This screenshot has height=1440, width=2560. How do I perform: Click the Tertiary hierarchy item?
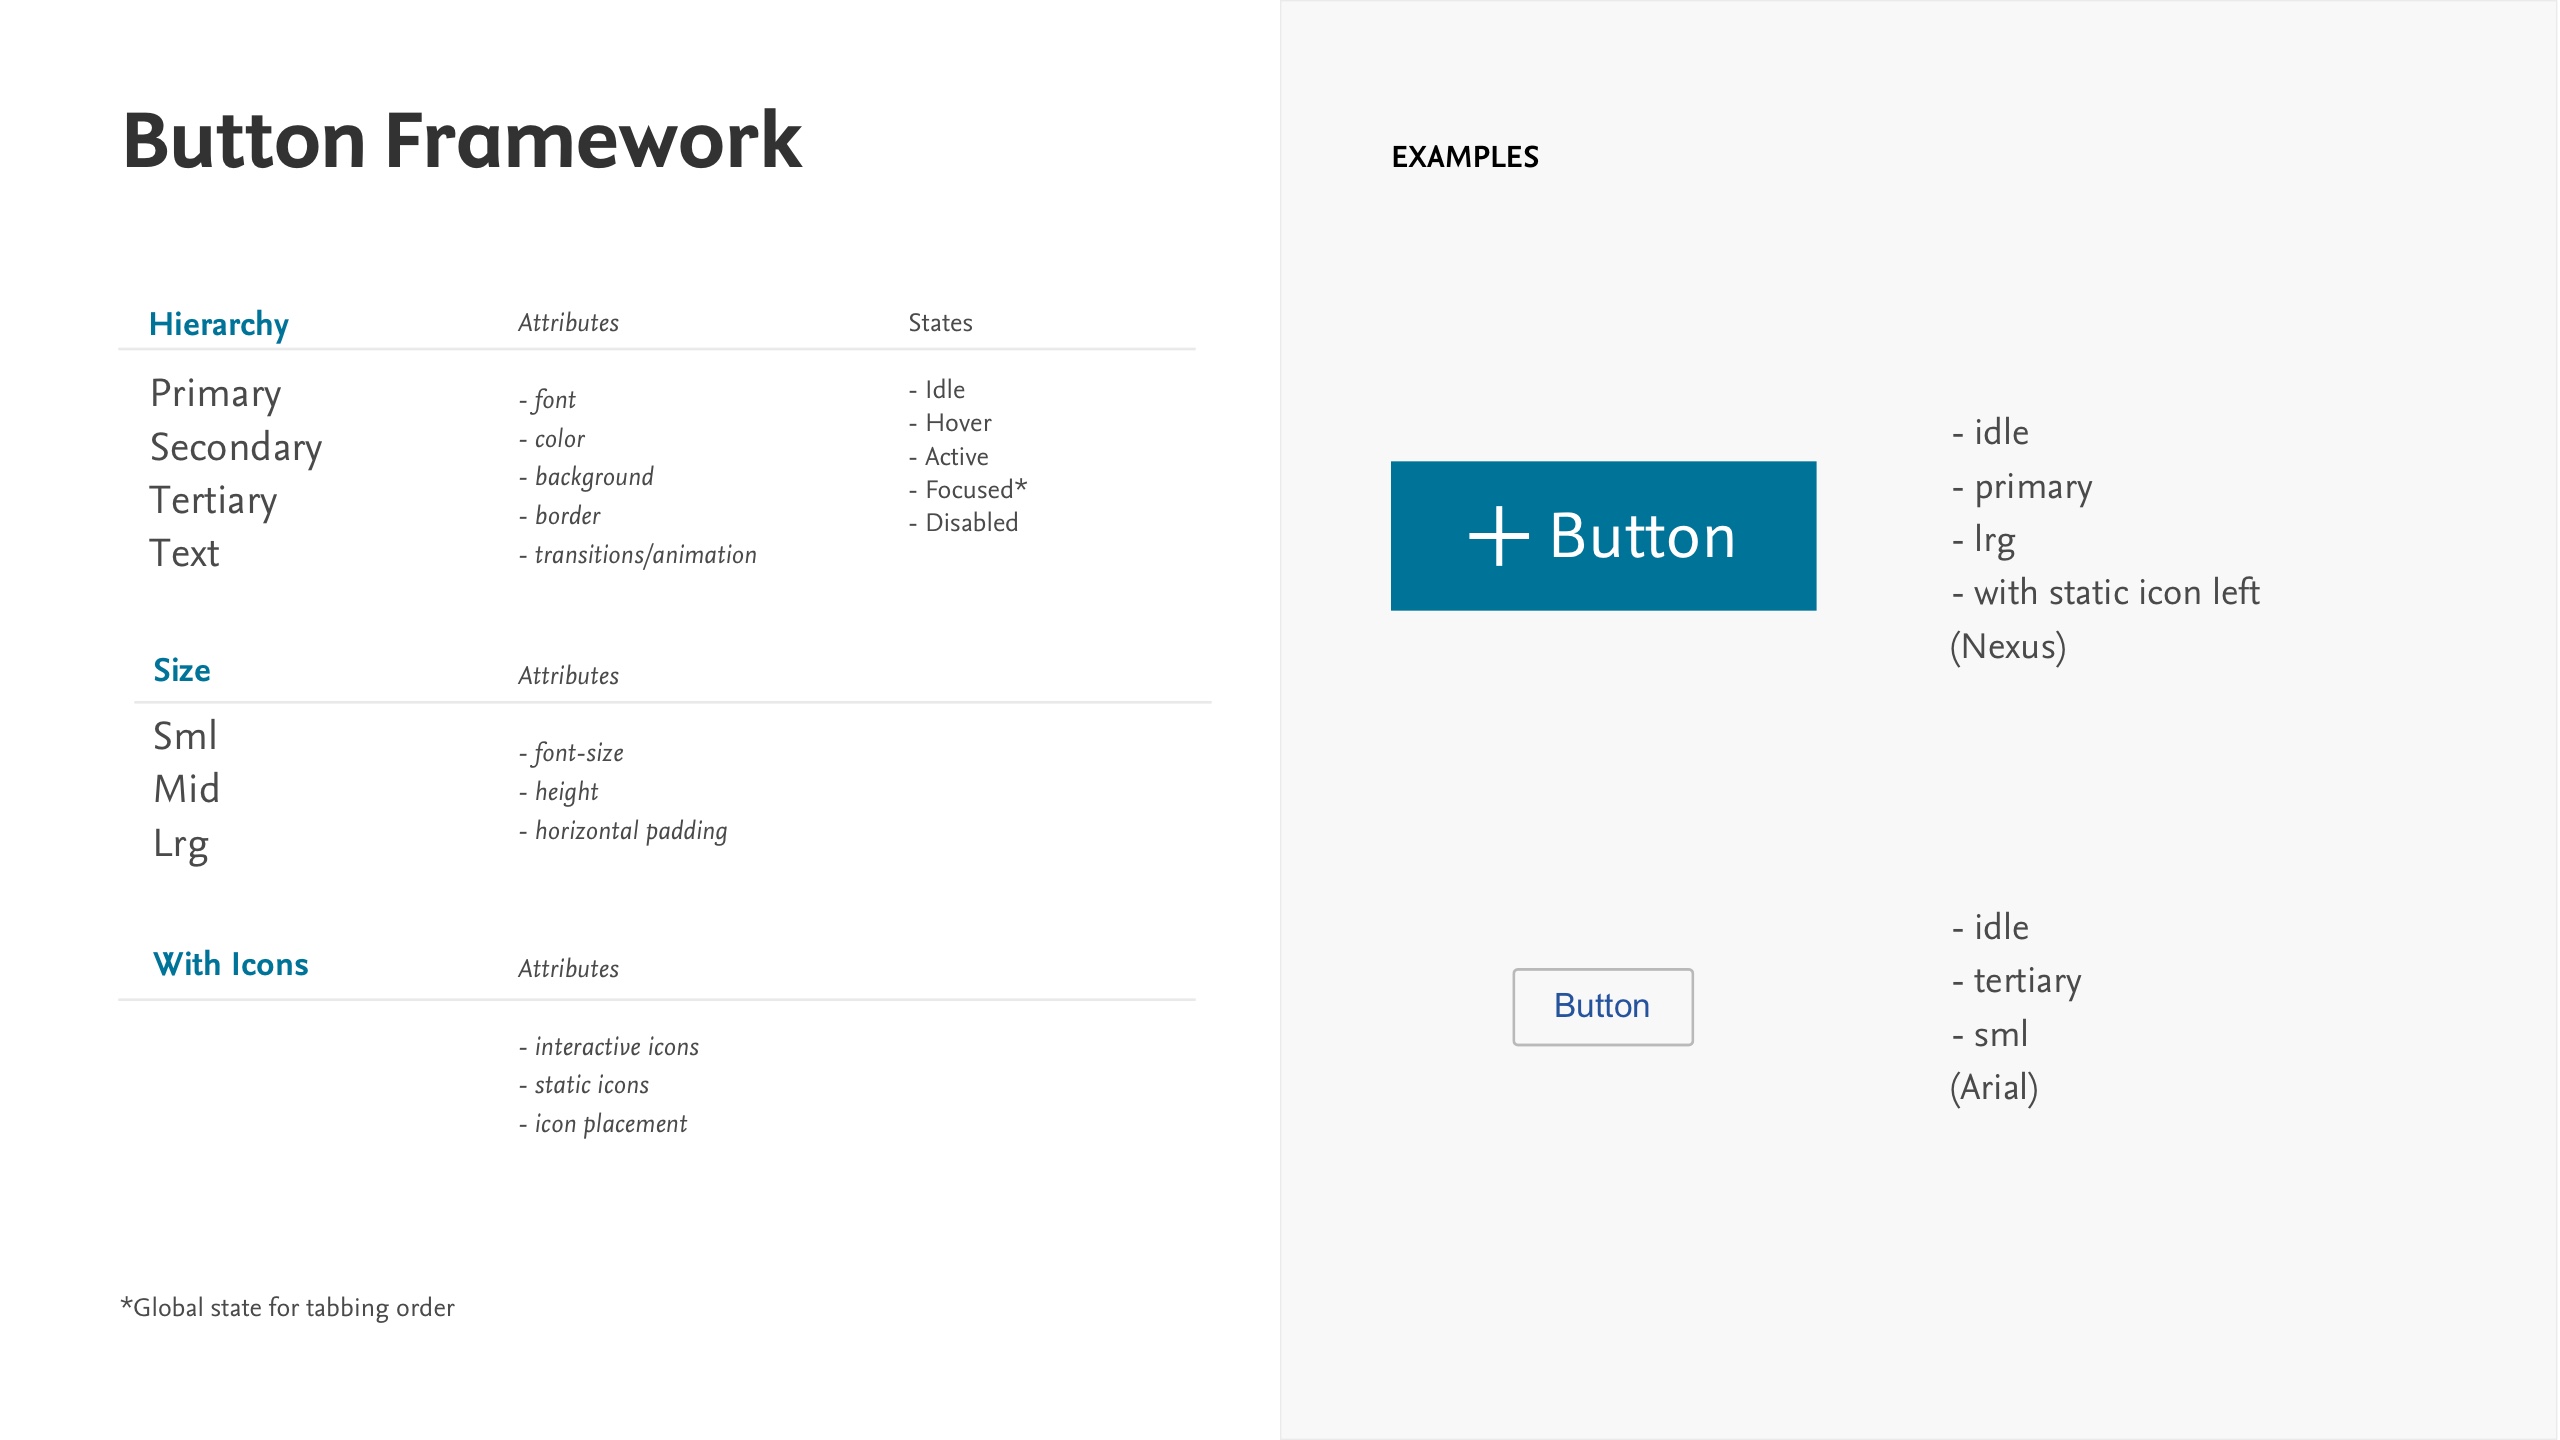tap(213, 500)
